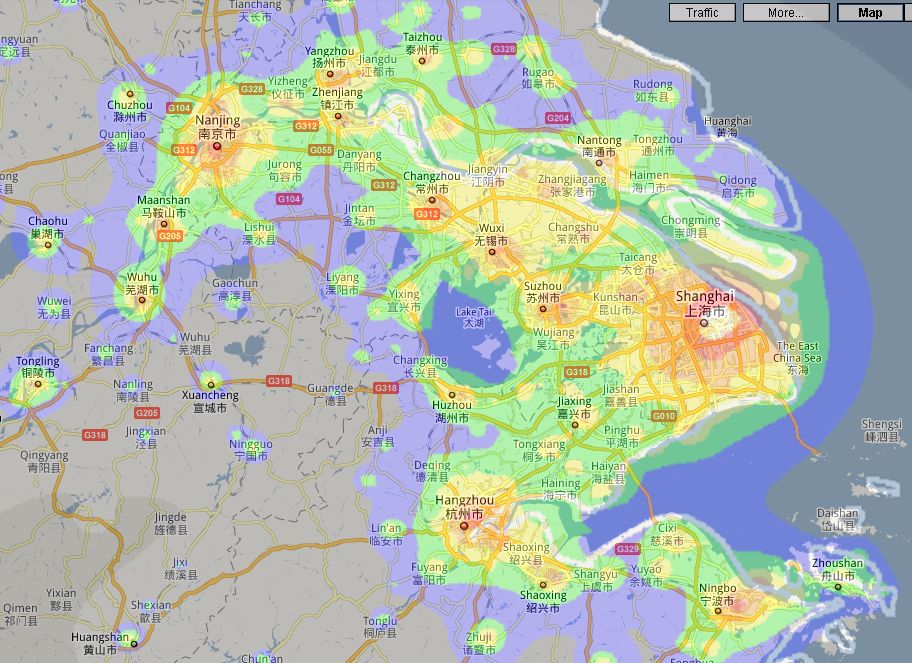912x663 pixels.
Task: Click the Nanjing city marker dot
Action: [x=216, y=146]
